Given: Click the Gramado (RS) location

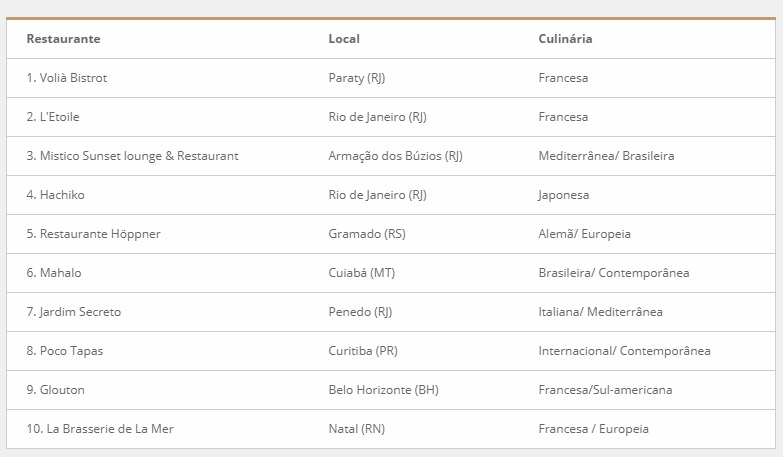Looking at the screenshot, I should point(367,234).
